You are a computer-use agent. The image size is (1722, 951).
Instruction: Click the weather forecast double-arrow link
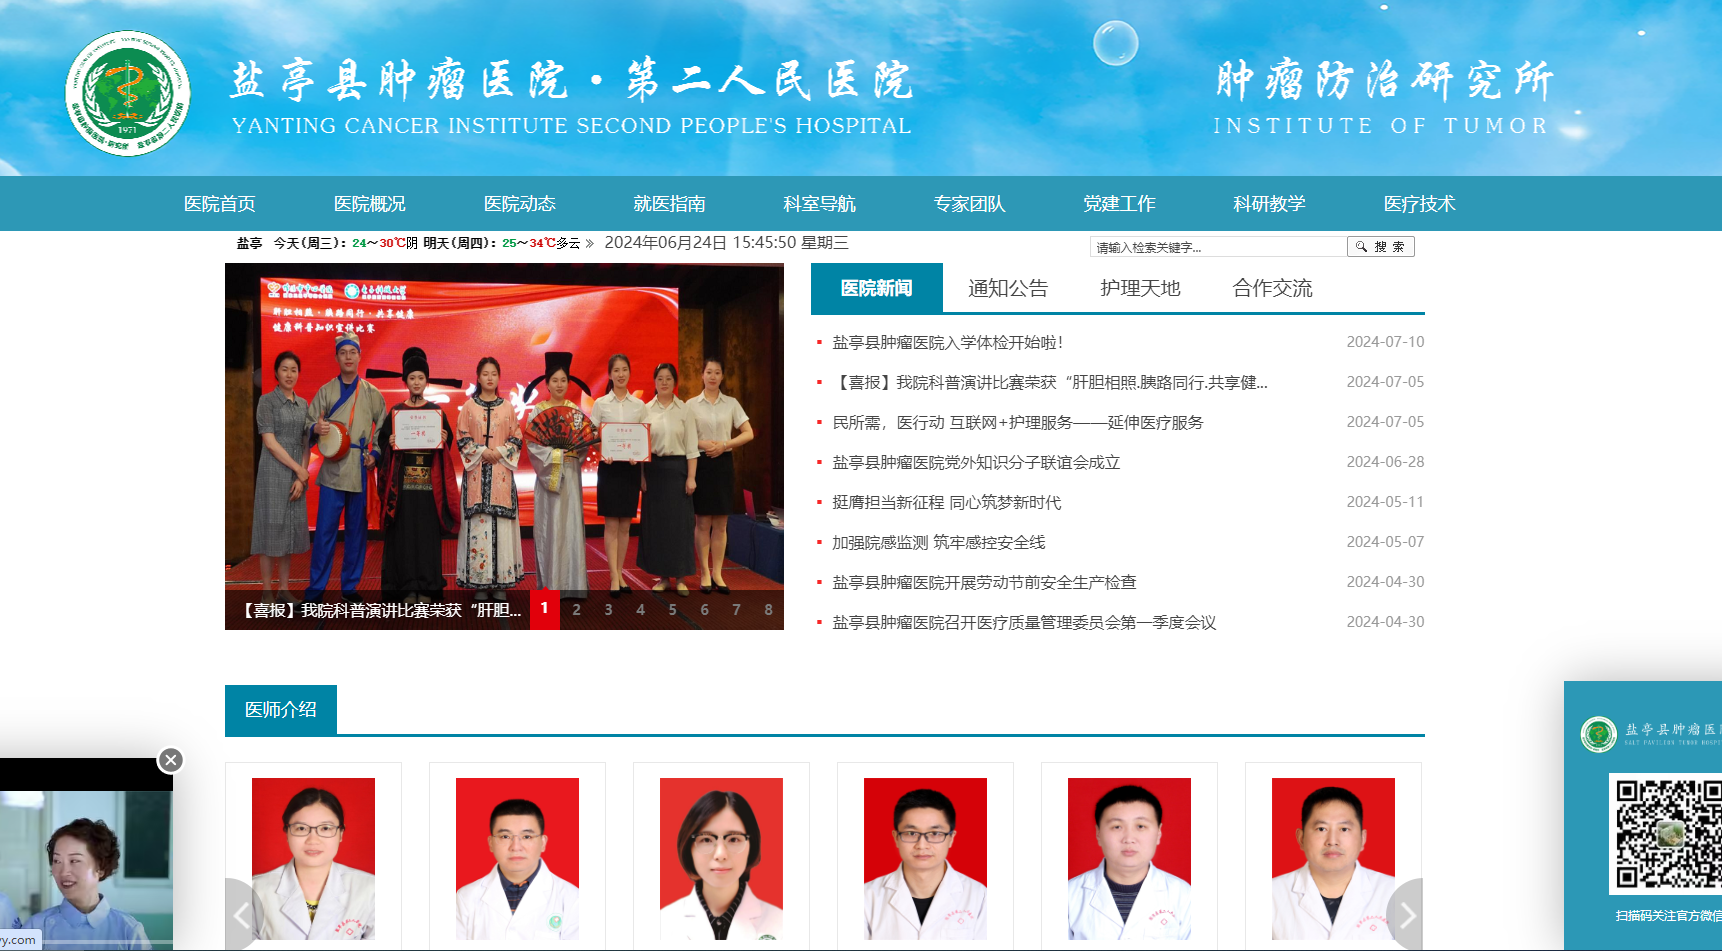(590, 243)
